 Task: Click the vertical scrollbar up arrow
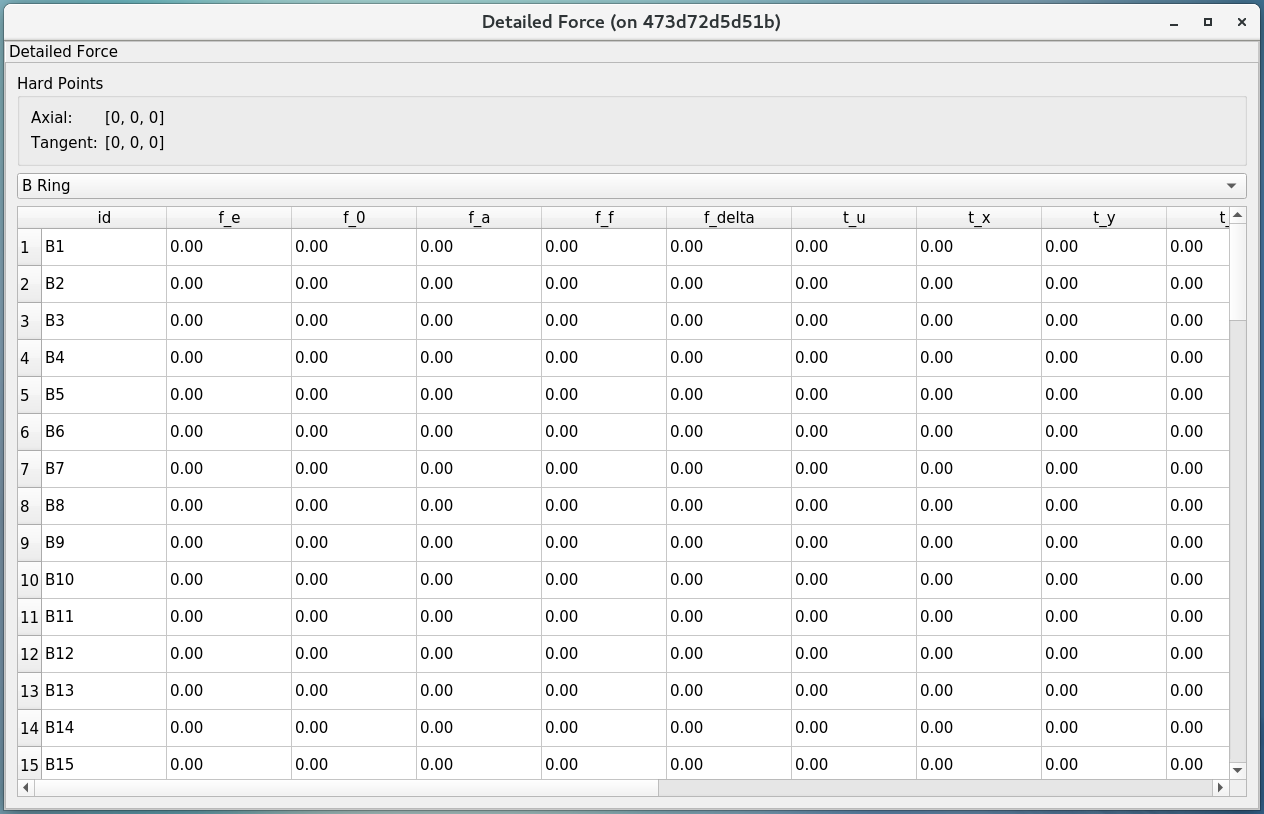click(1238, 215)
